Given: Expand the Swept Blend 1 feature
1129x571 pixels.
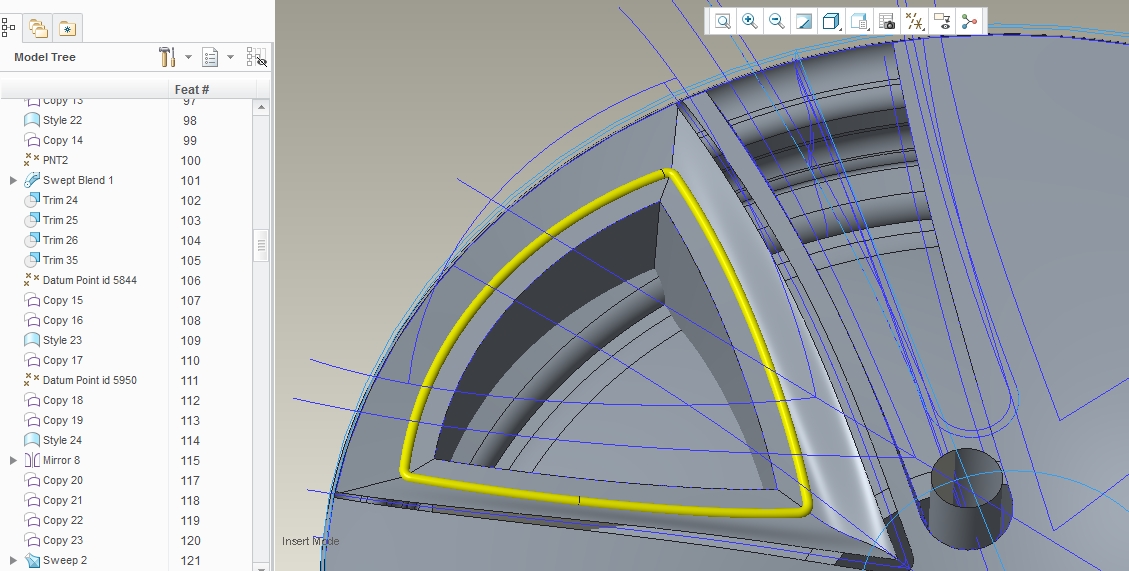Looking at the screenshot, I should 13,180.
